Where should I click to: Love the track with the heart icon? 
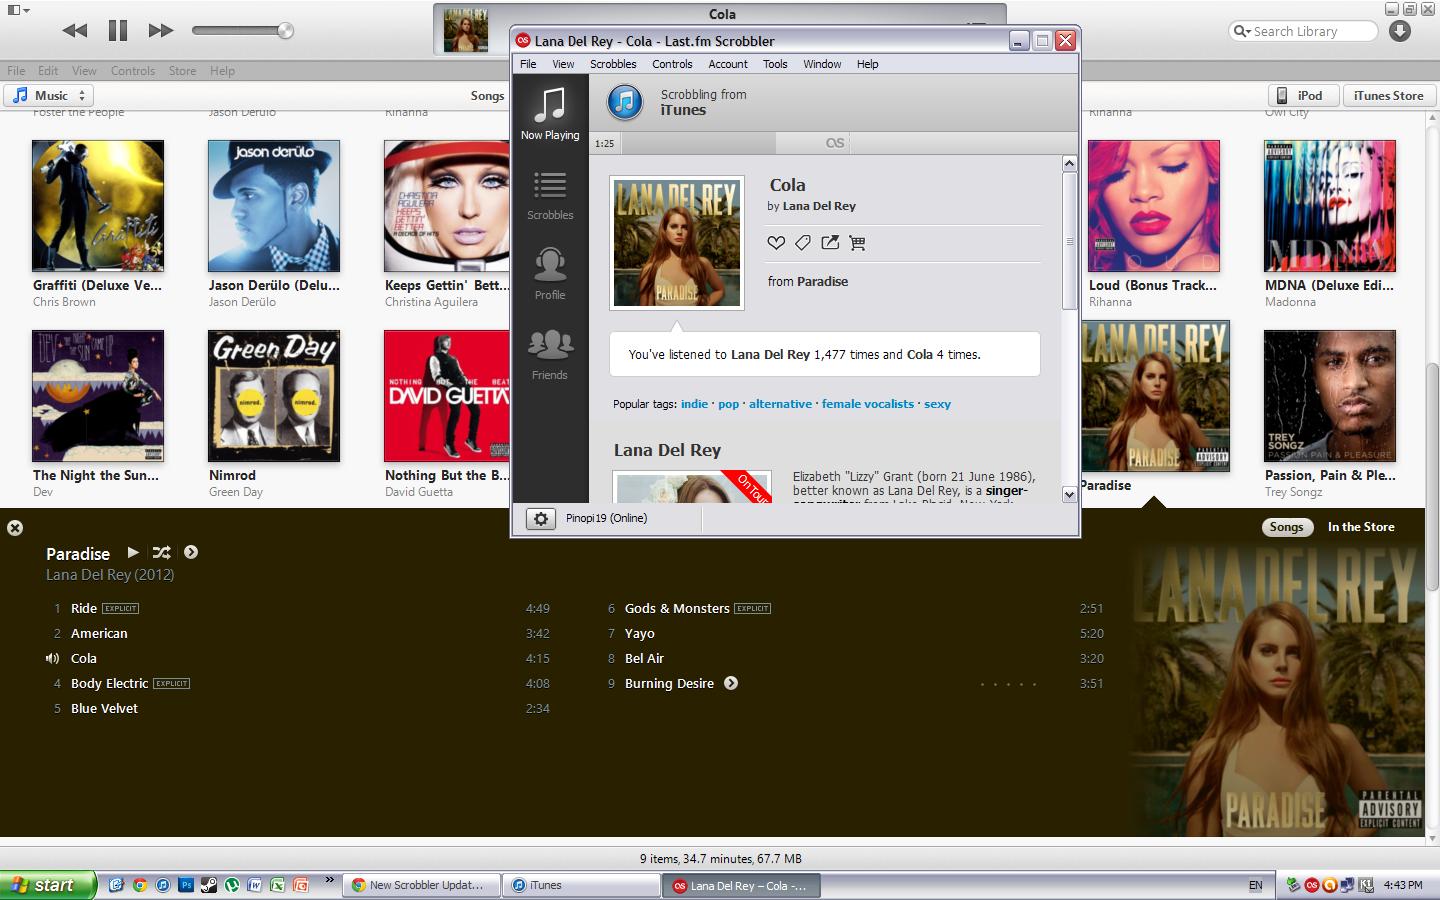pos(776,242)
